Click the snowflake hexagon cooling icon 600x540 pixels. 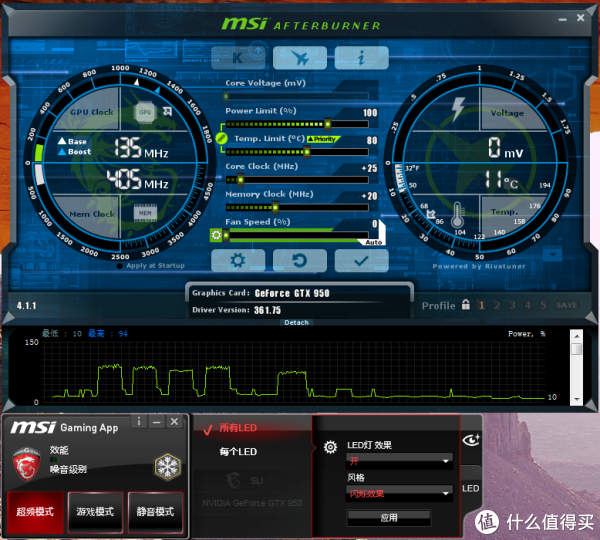click(x=168, y=467)
